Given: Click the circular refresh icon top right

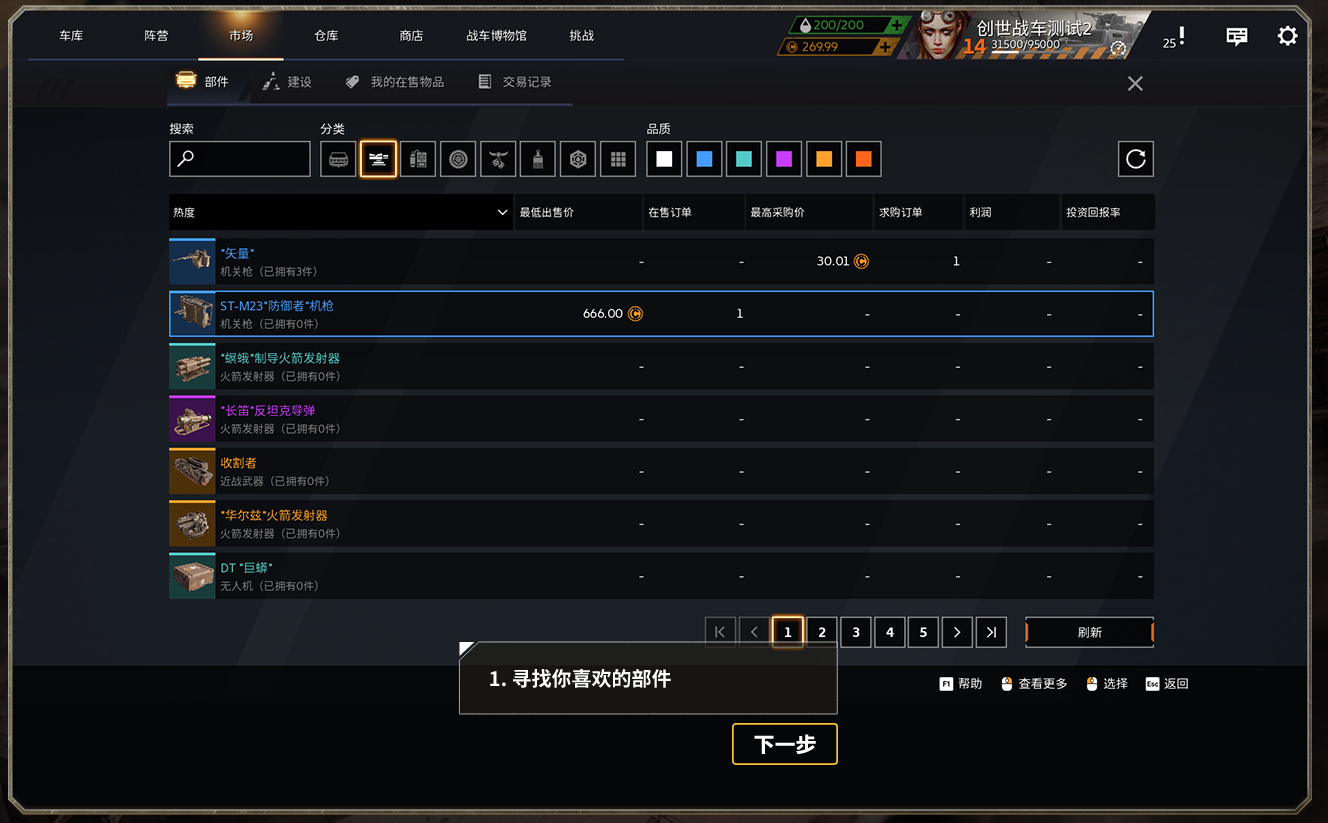Looking at the screenshot, I should pos(1135,159).
